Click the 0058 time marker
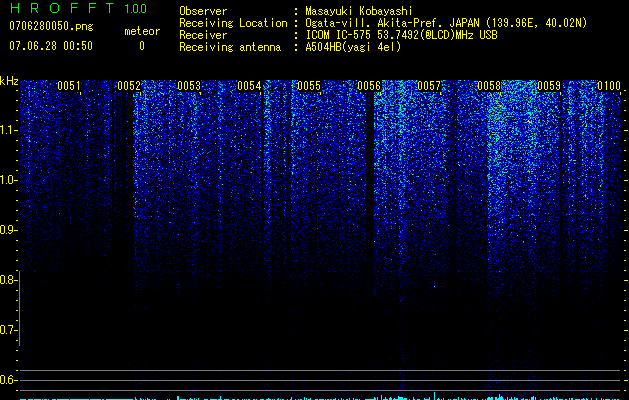The height and width of the screenshot is (400, 629). tap(489, 86)
